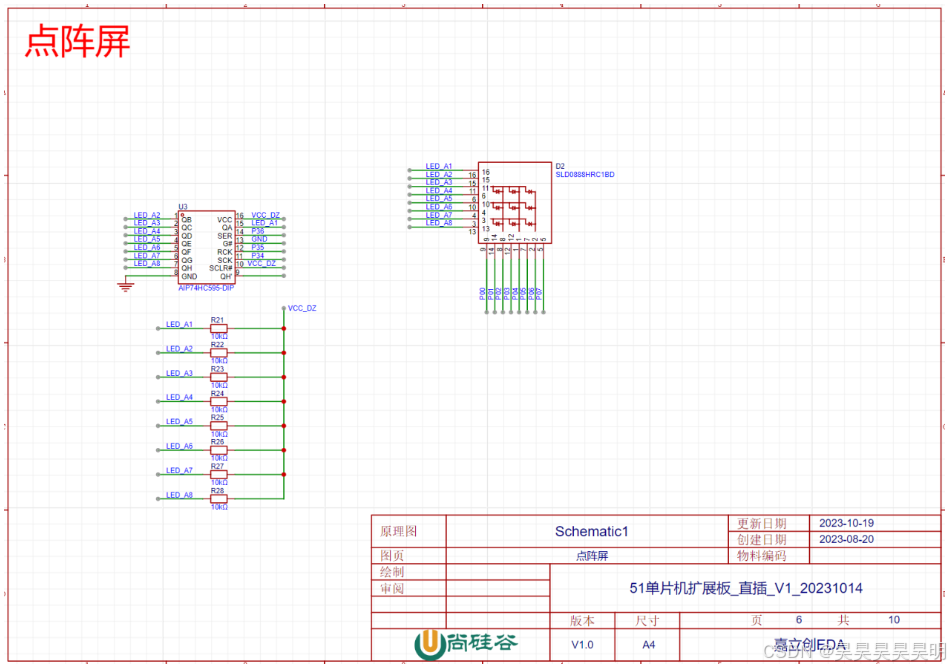Click LED_A7 net label beside R27

[x=180, y=471]
